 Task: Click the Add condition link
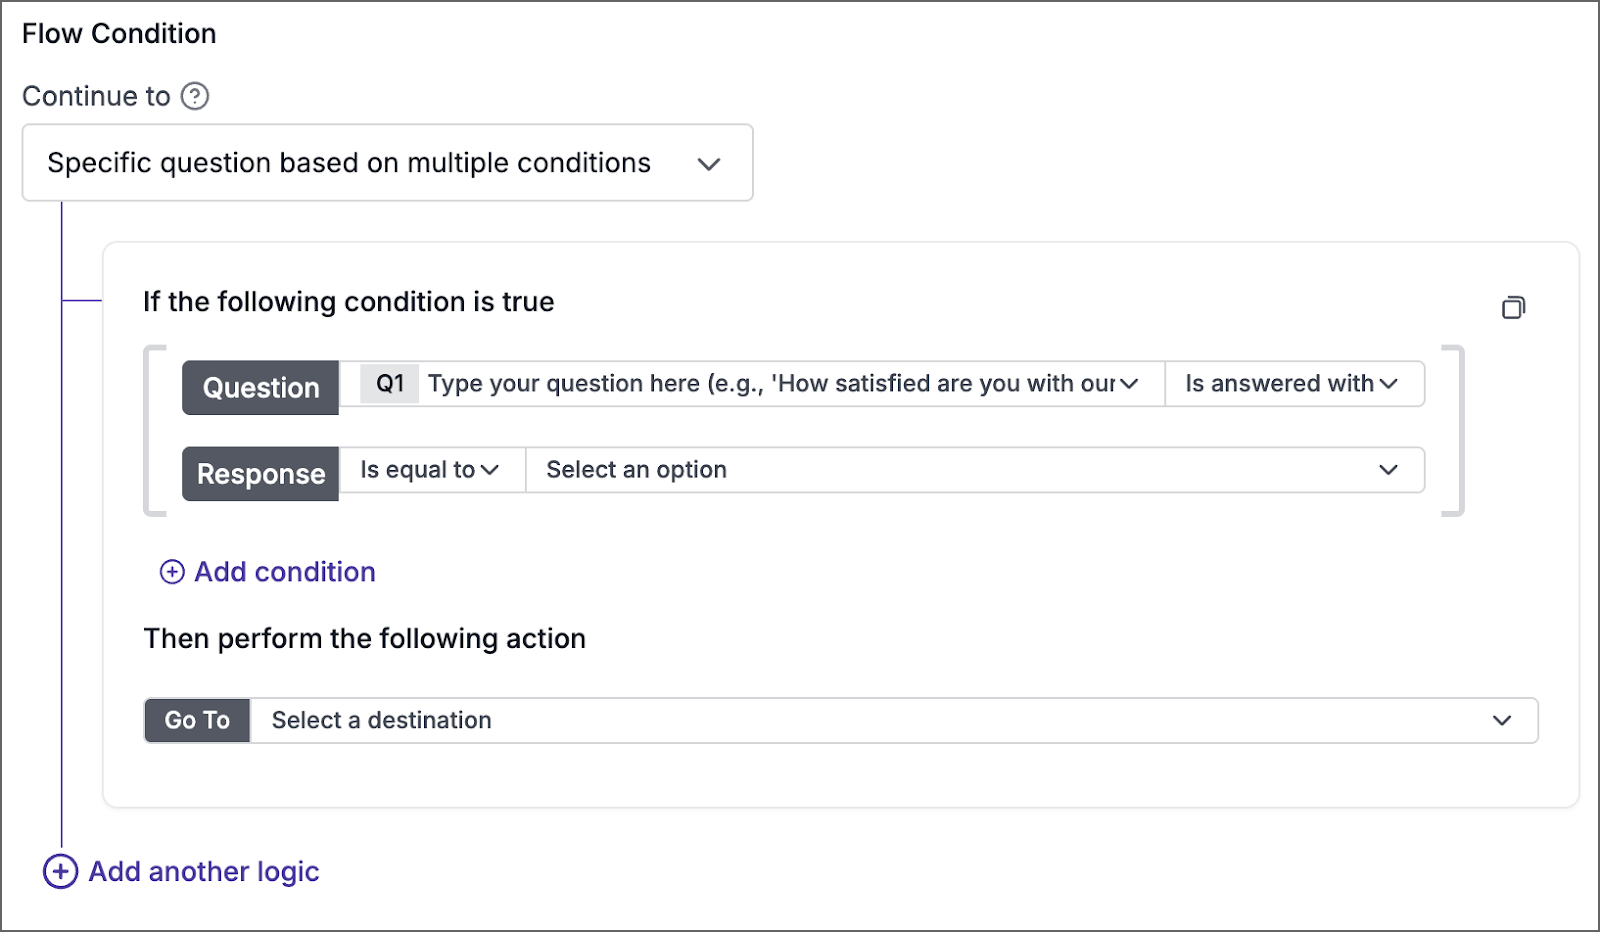click(284, 572)
